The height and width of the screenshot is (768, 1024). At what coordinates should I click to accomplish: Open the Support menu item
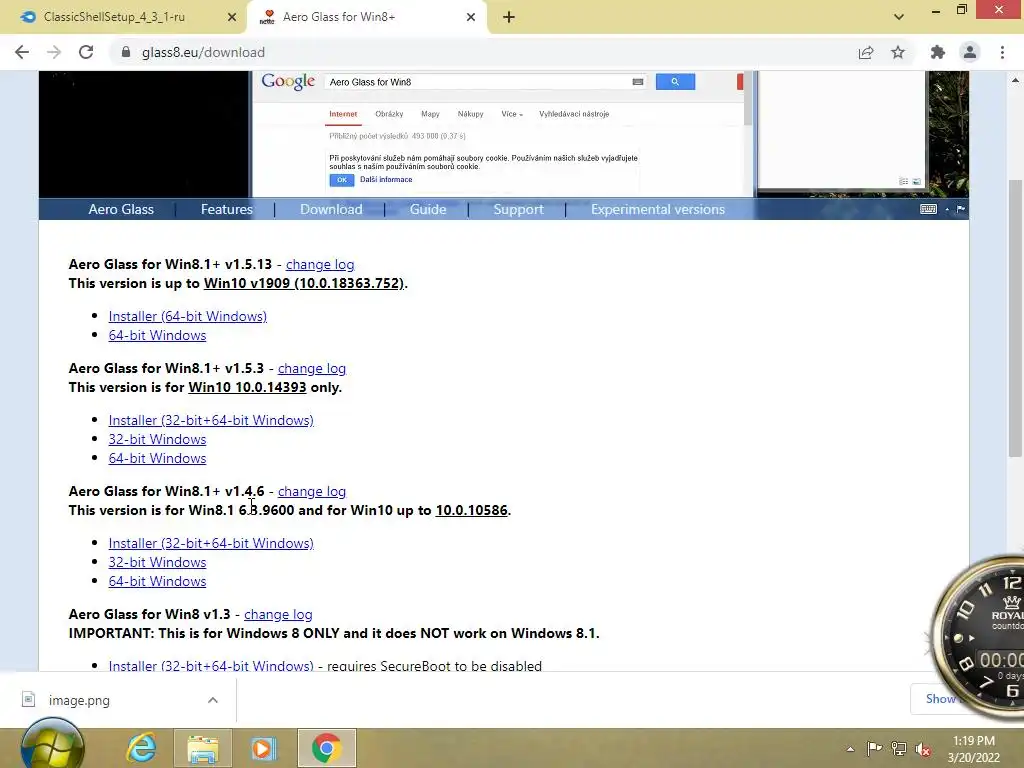519,210
